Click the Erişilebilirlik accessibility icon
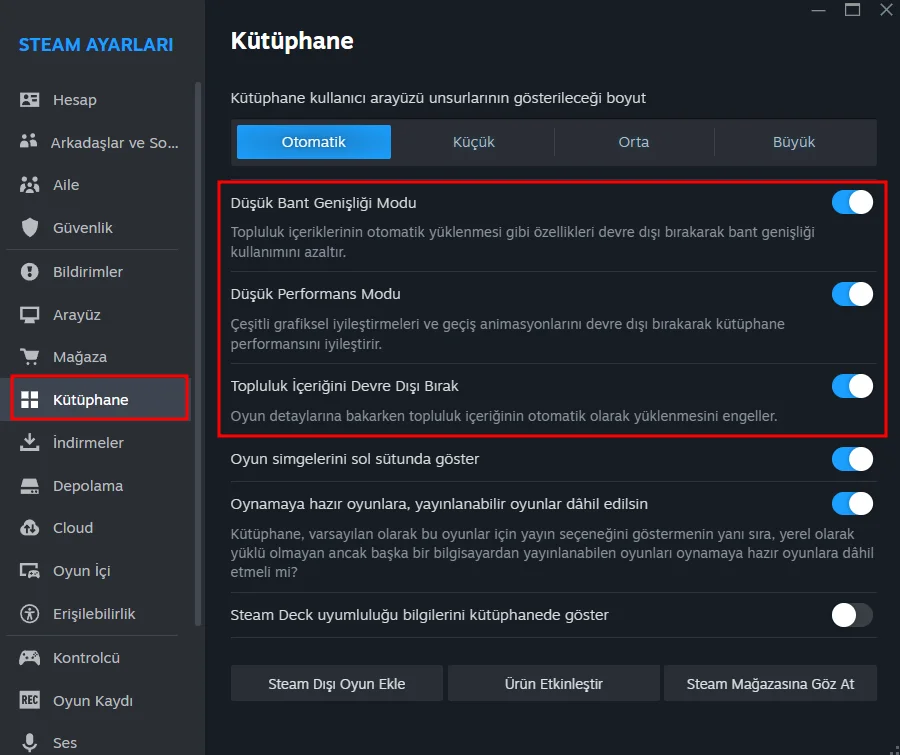 (30, 614)
